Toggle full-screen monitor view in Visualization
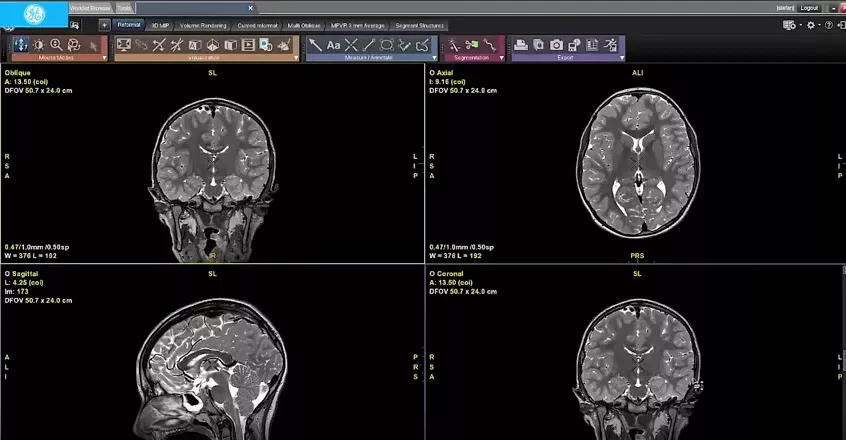The width and height of the screenshot is (846, 440). tap(124, 45)
